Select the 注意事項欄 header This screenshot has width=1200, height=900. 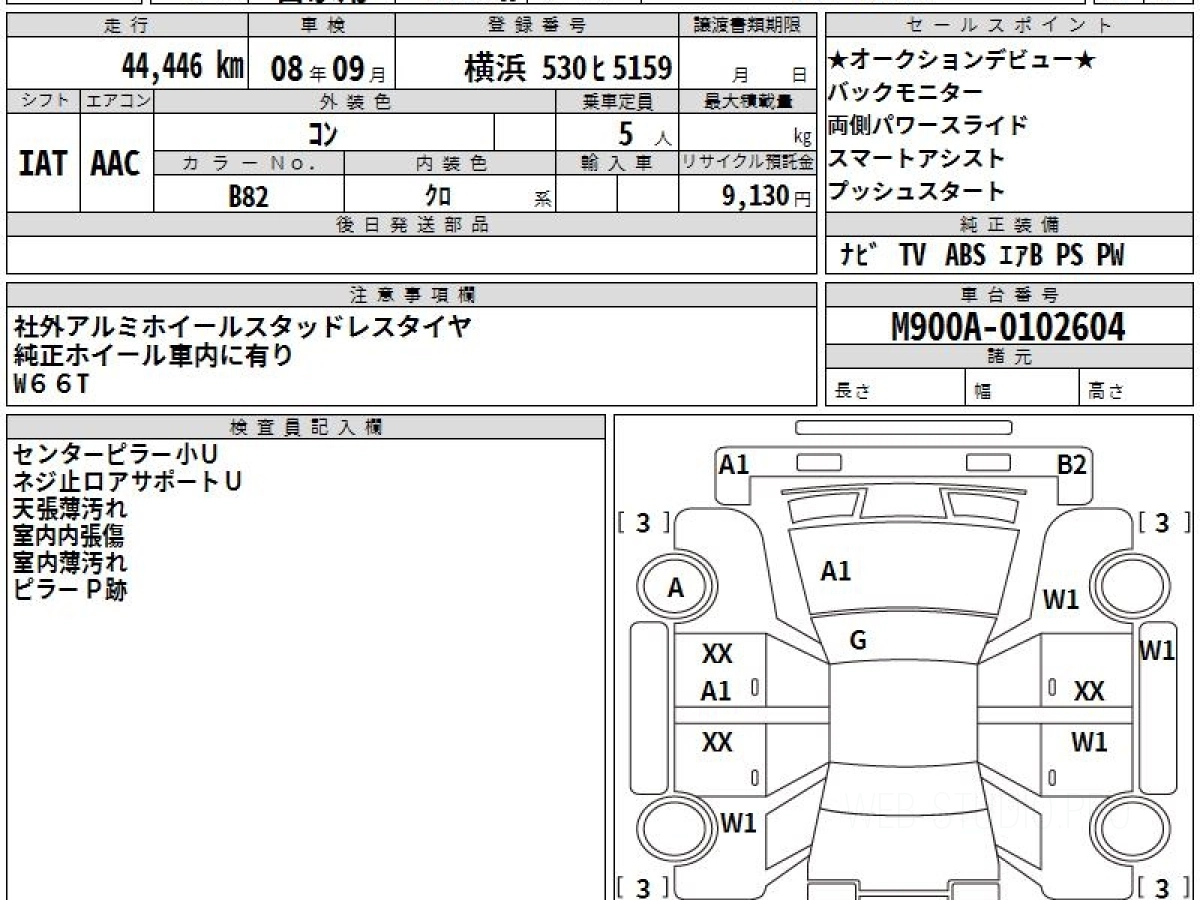[412, 295]
